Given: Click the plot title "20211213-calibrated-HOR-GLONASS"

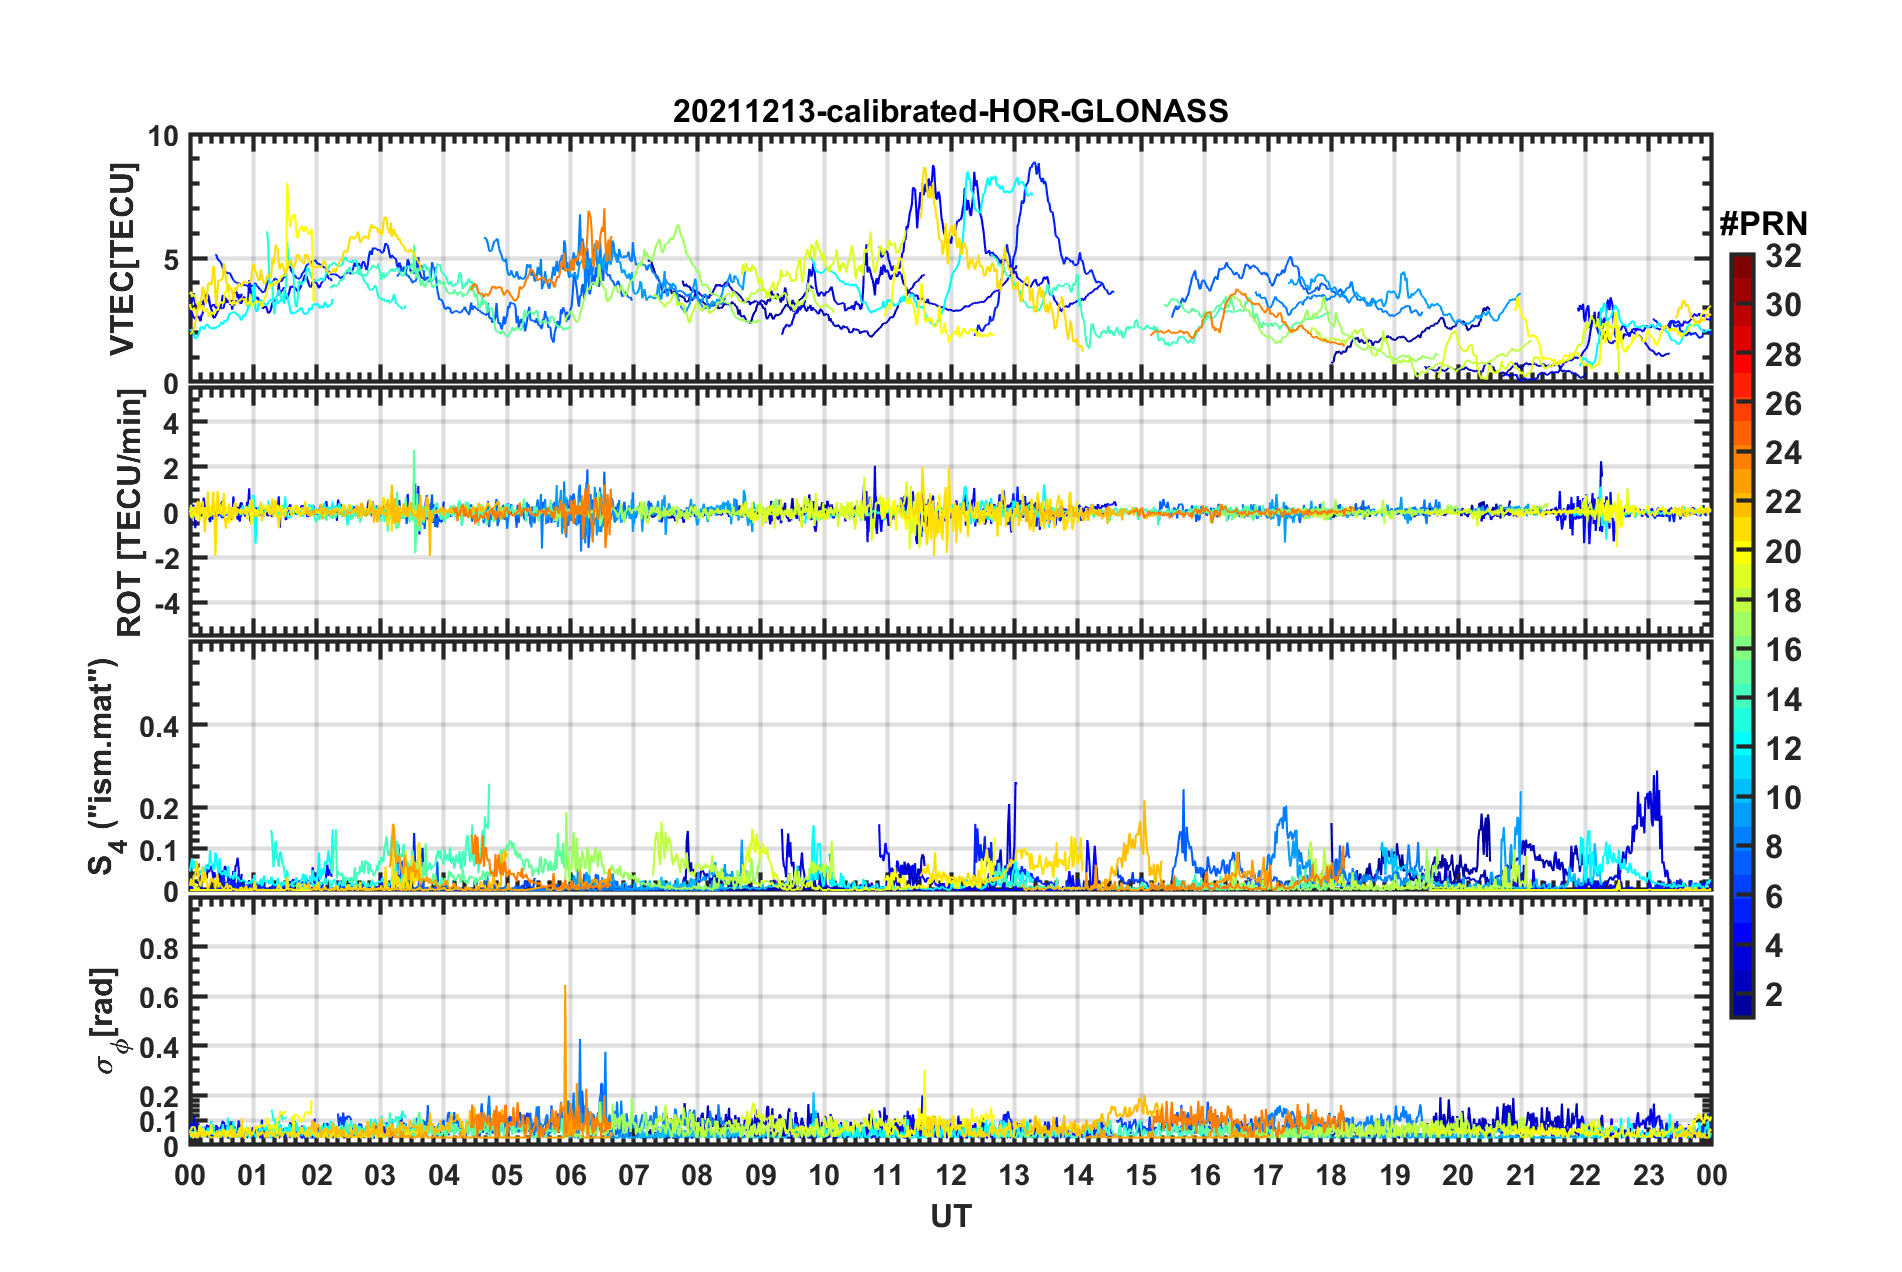Looking at the screenshot, I should click(x=950, y=111).
